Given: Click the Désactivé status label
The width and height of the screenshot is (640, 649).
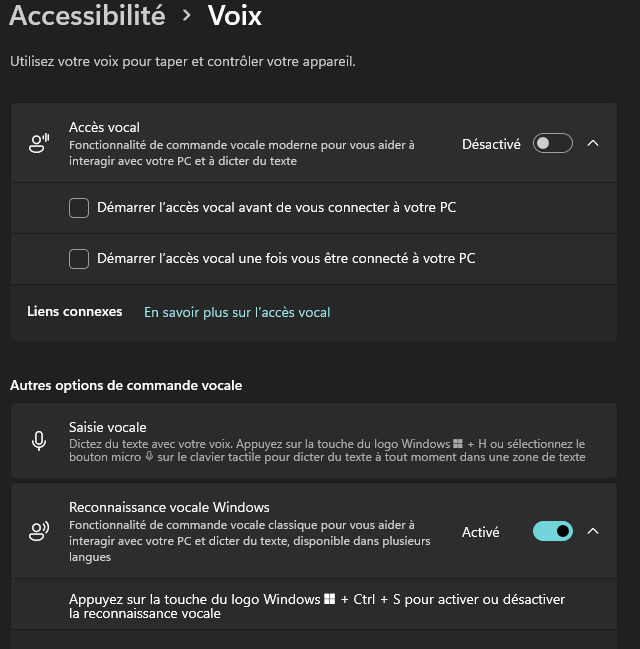Looking at the screenshot, I should pyautogui.click(x=491, y=144).
